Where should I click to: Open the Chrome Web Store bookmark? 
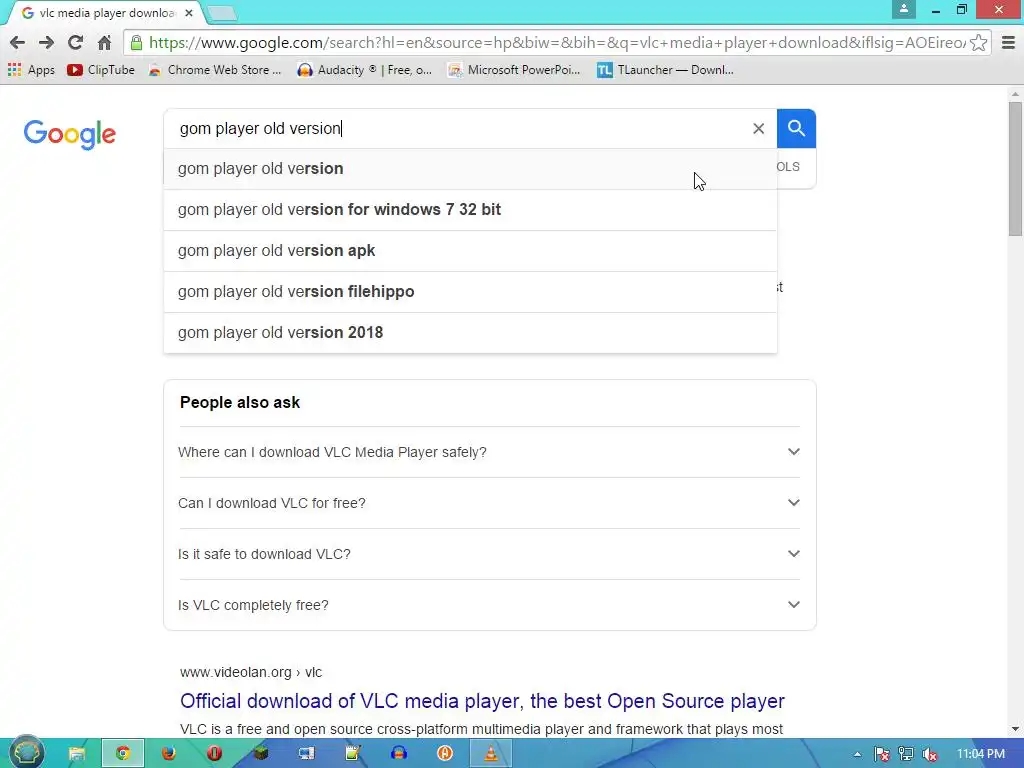pos(215,70)
